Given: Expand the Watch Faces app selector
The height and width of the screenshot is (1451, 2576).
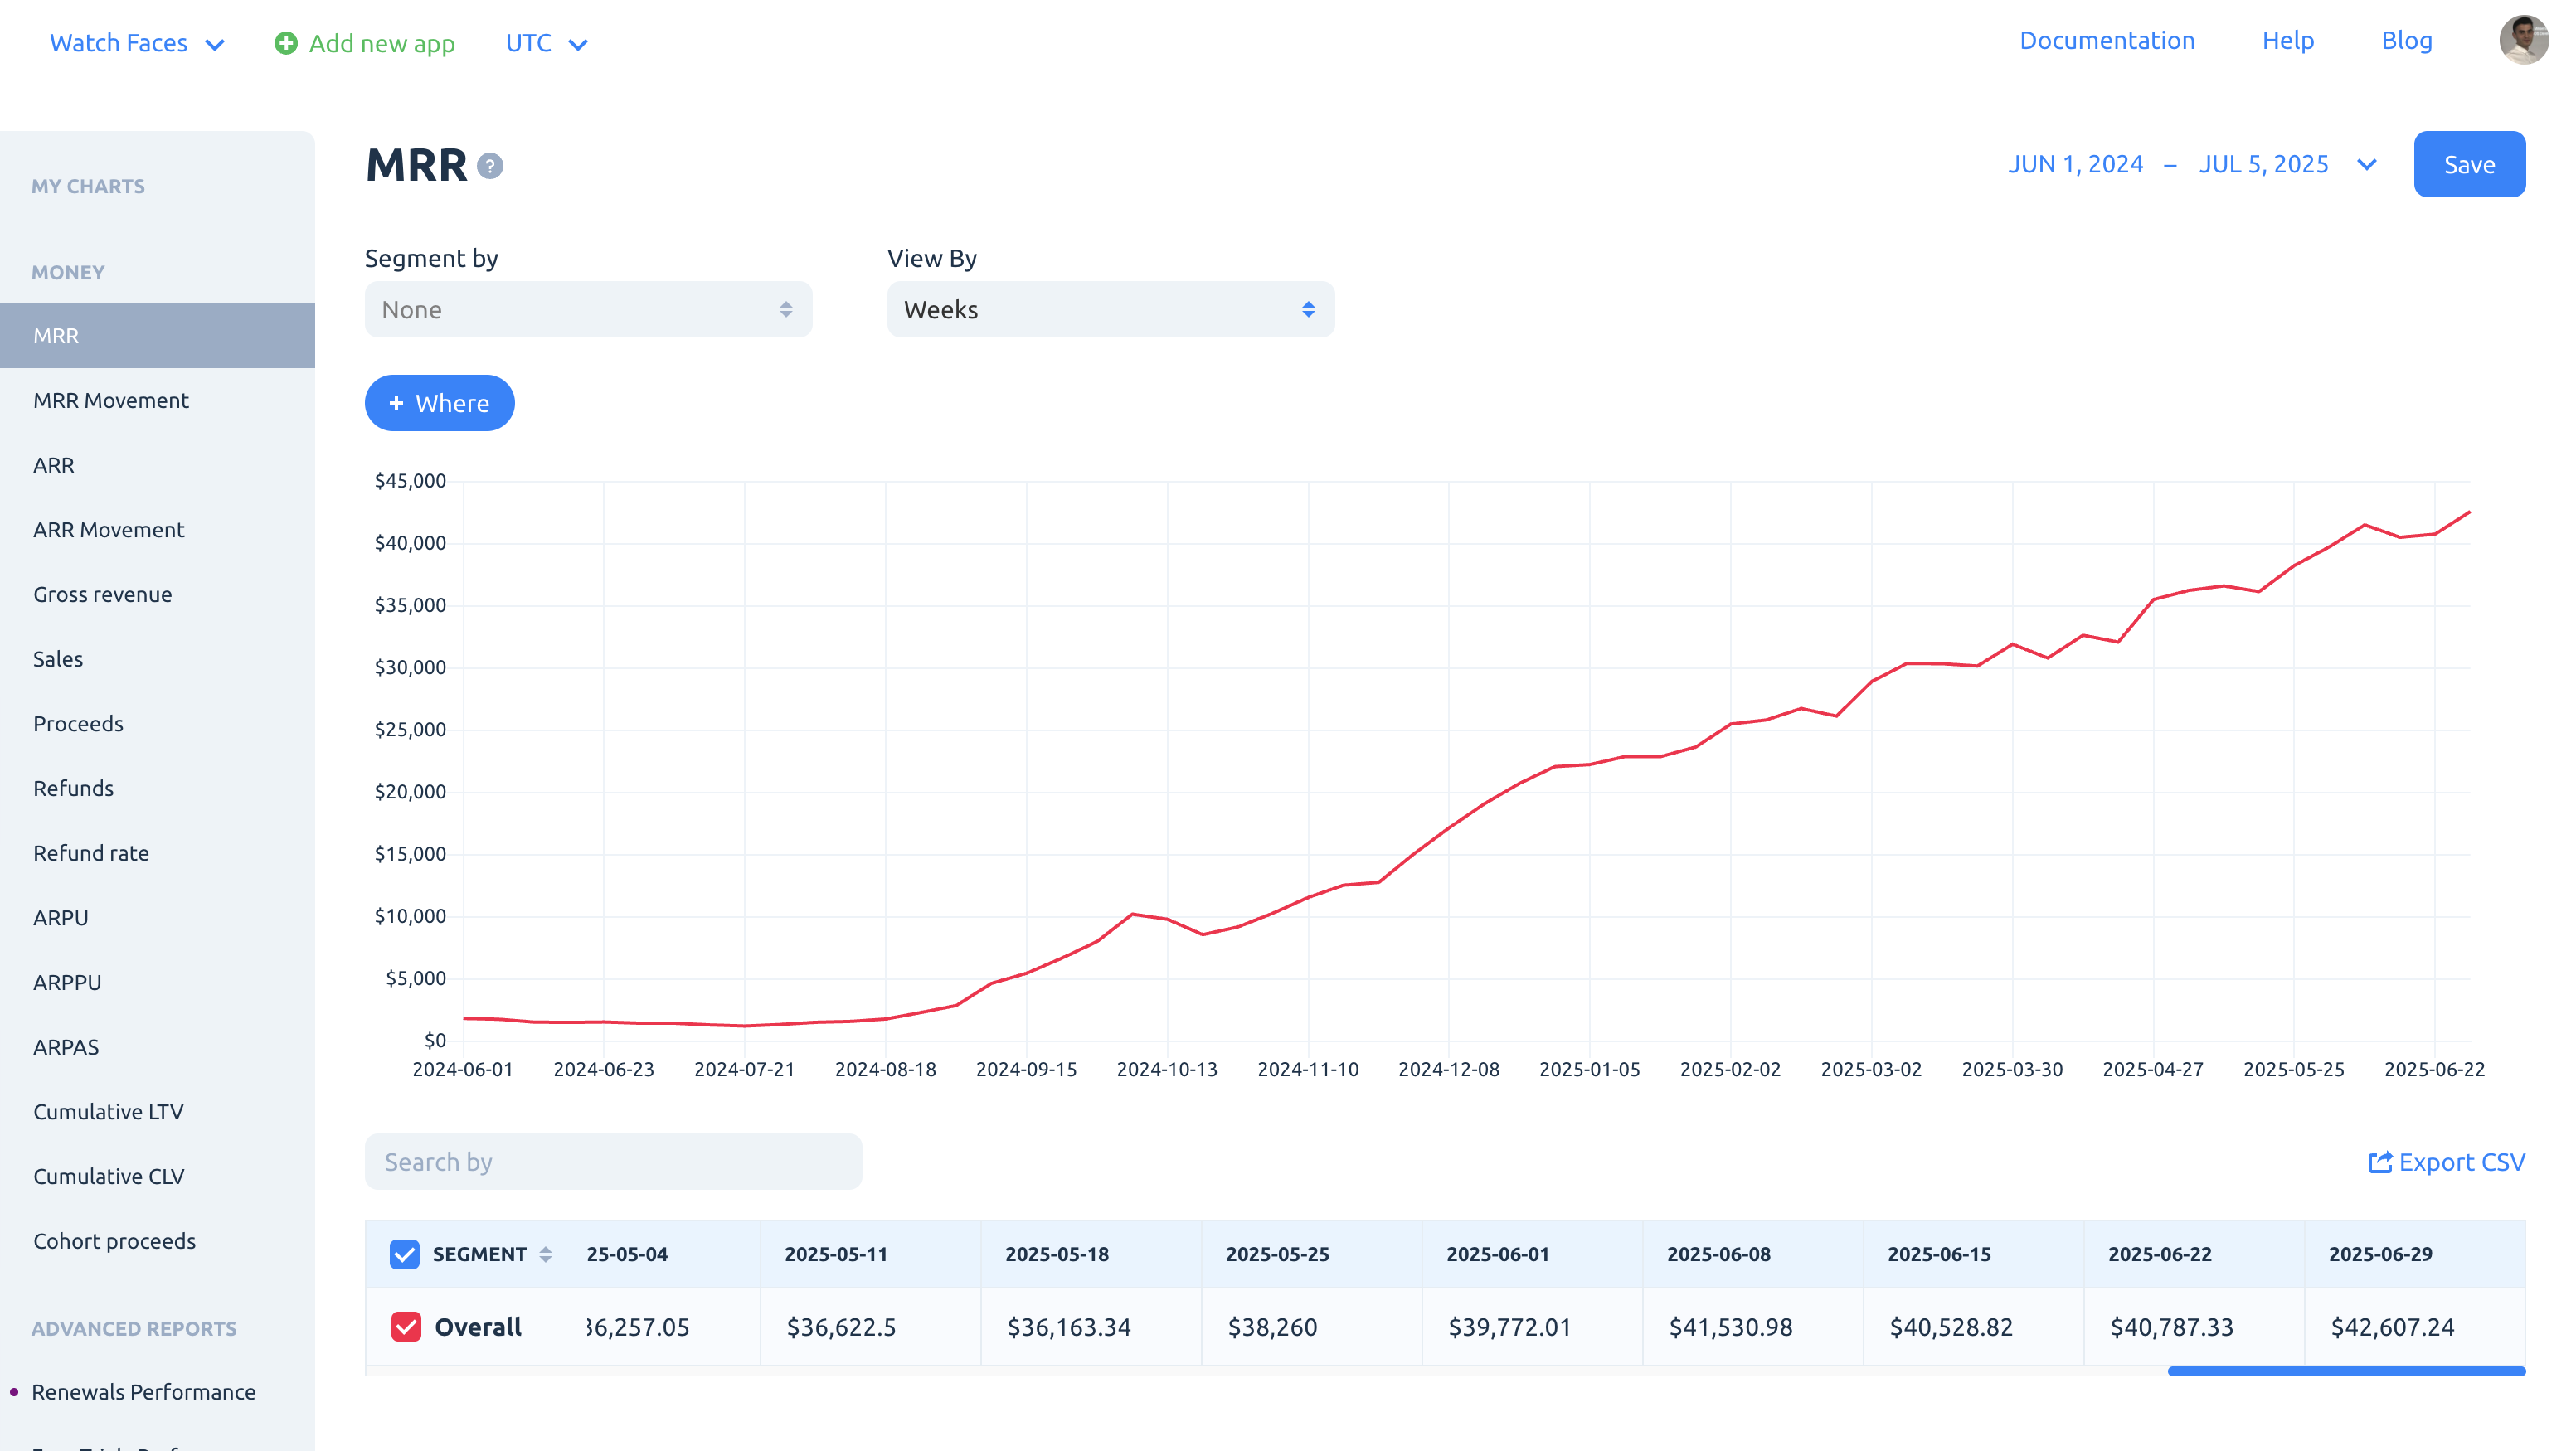Looking at the screenshot, I should pos(137,43).
